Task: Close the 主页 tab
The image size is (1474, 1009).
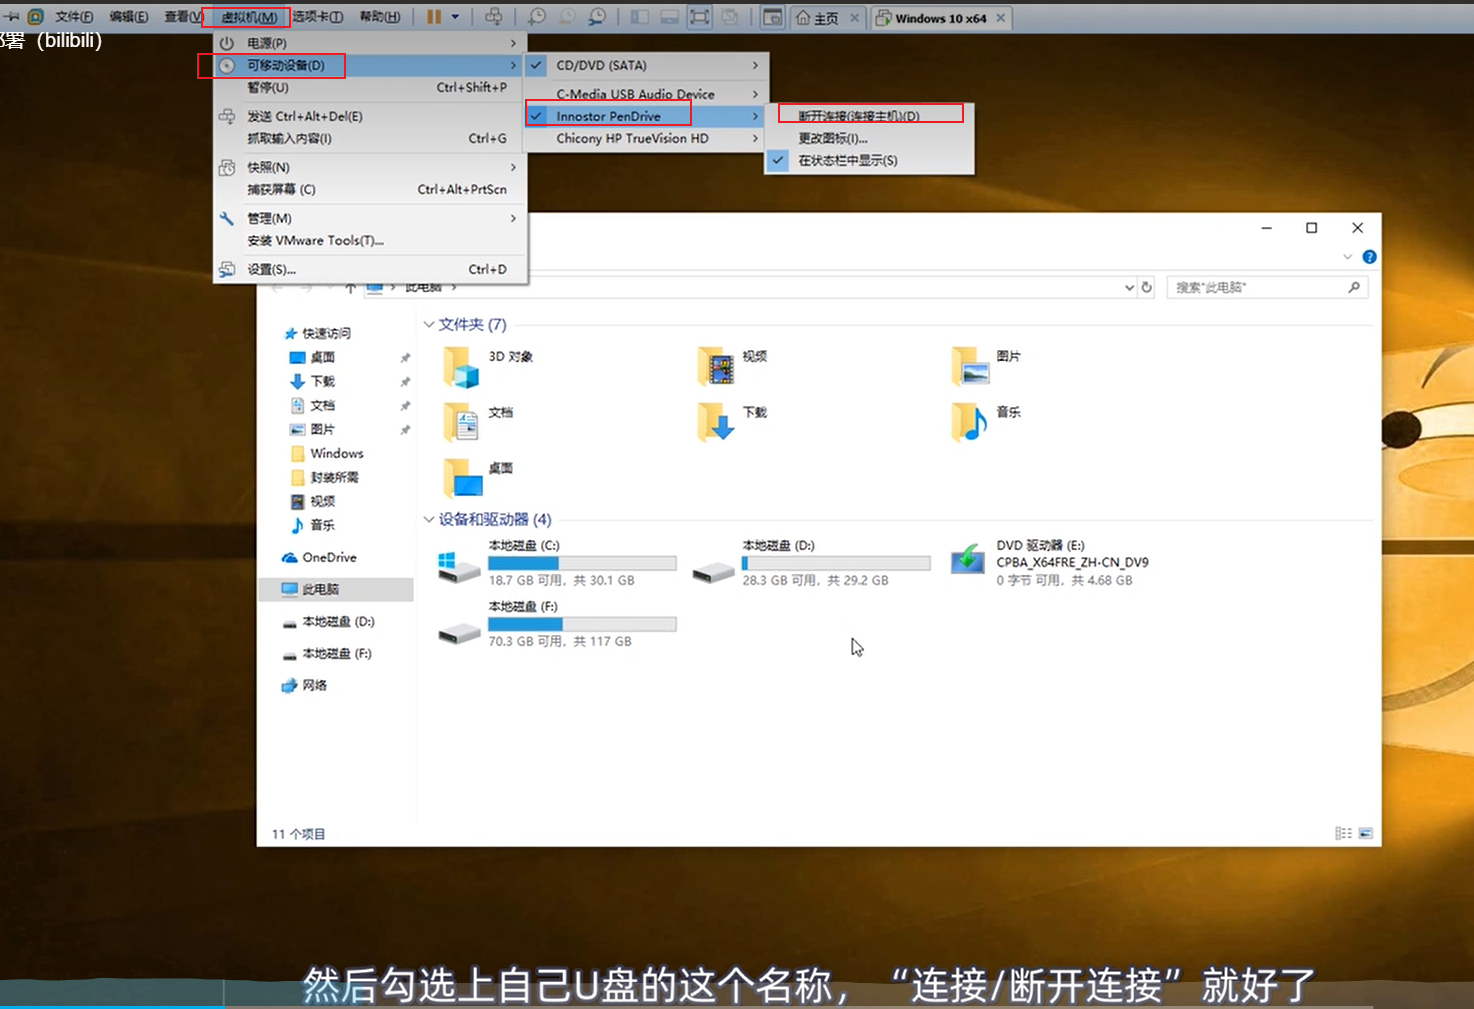Action: [x=854, y=18]
